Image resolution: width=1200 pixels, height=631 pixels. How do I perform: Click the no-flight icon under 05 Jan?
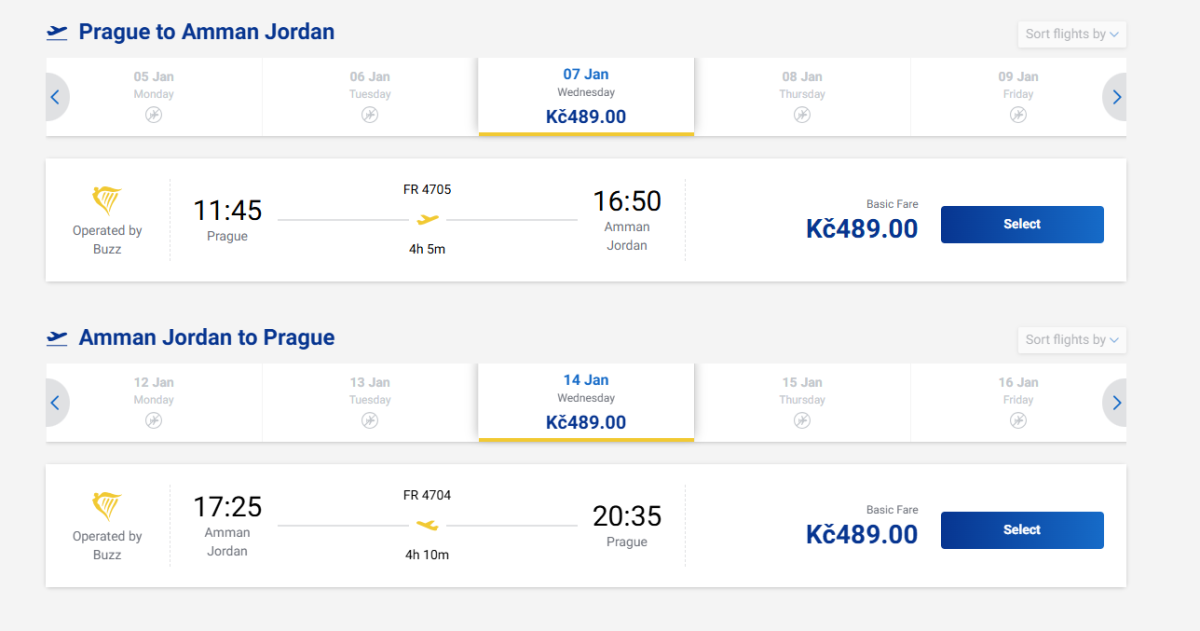point(153,115)
